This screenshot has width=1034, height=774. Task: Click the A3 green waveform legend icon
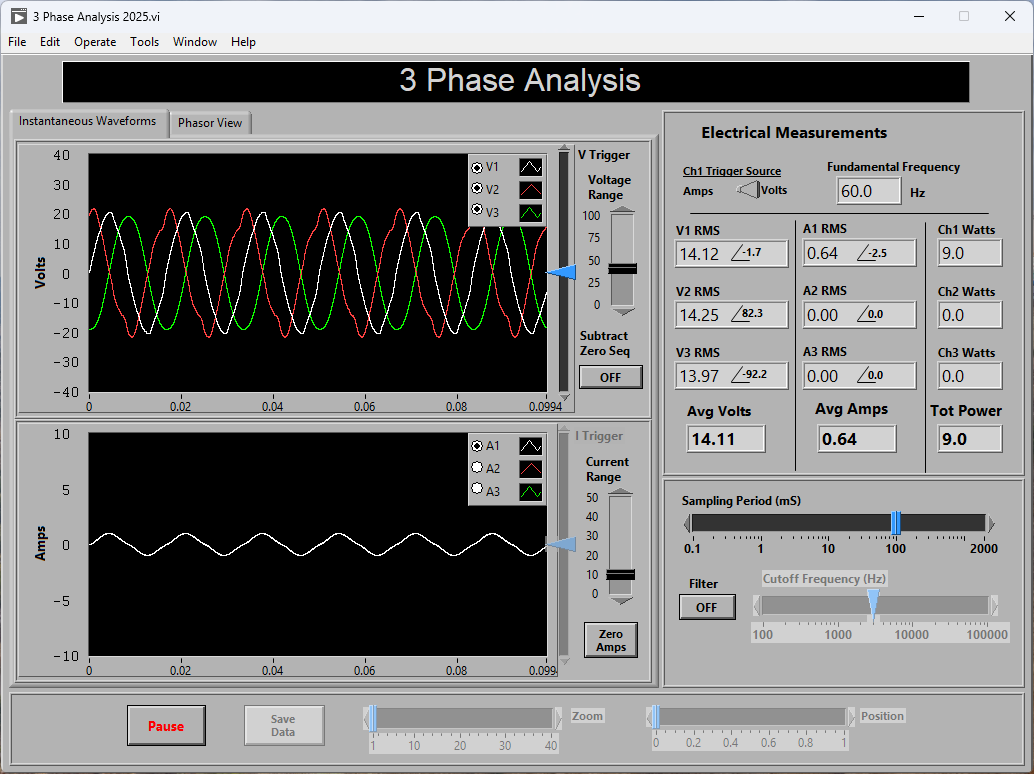point(531,491)
